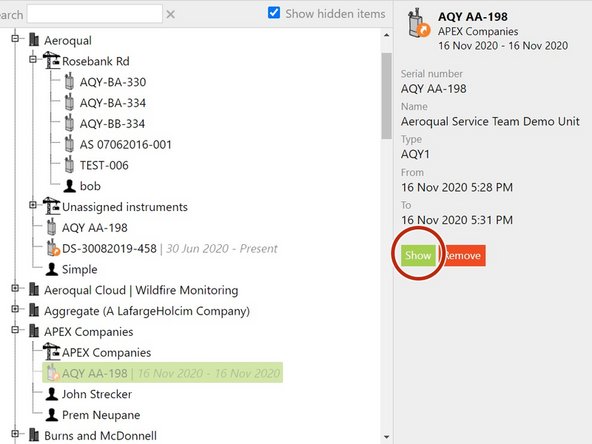Click the AQY AA-198 detail panel instrument icon
Image resolution: width=592 pixels, height=444 pixels.
pos(419,23)
